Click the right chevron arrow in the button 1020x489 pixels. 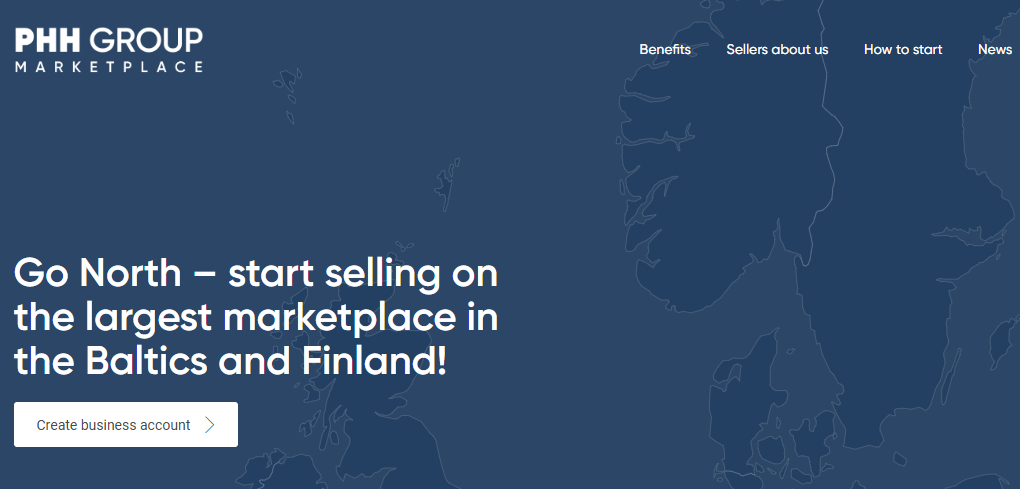[x=209, y=425]
